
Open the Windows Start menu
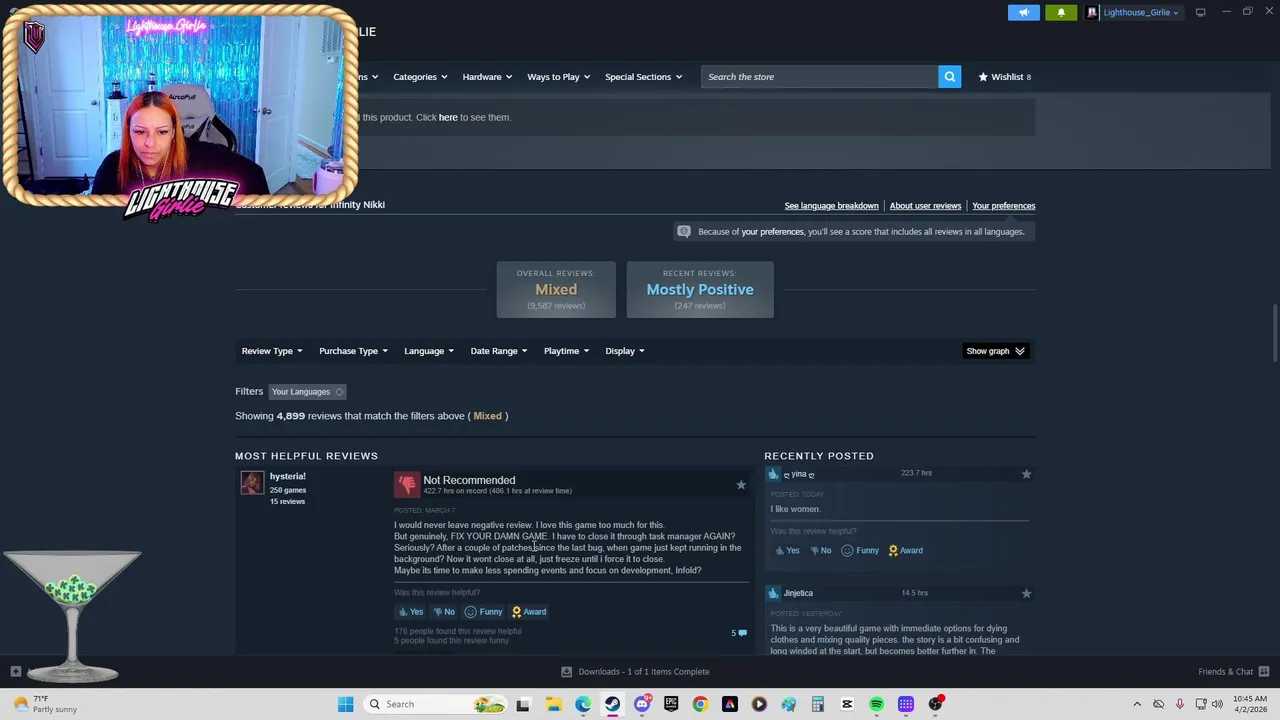[345, 704]
